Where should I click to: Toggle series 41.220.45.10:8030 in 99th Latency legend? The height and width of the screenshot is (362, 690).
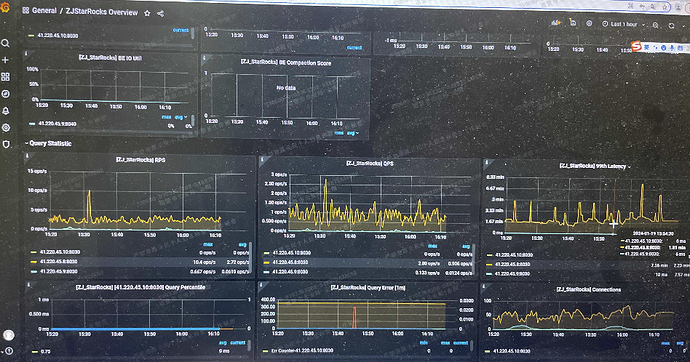514,255
